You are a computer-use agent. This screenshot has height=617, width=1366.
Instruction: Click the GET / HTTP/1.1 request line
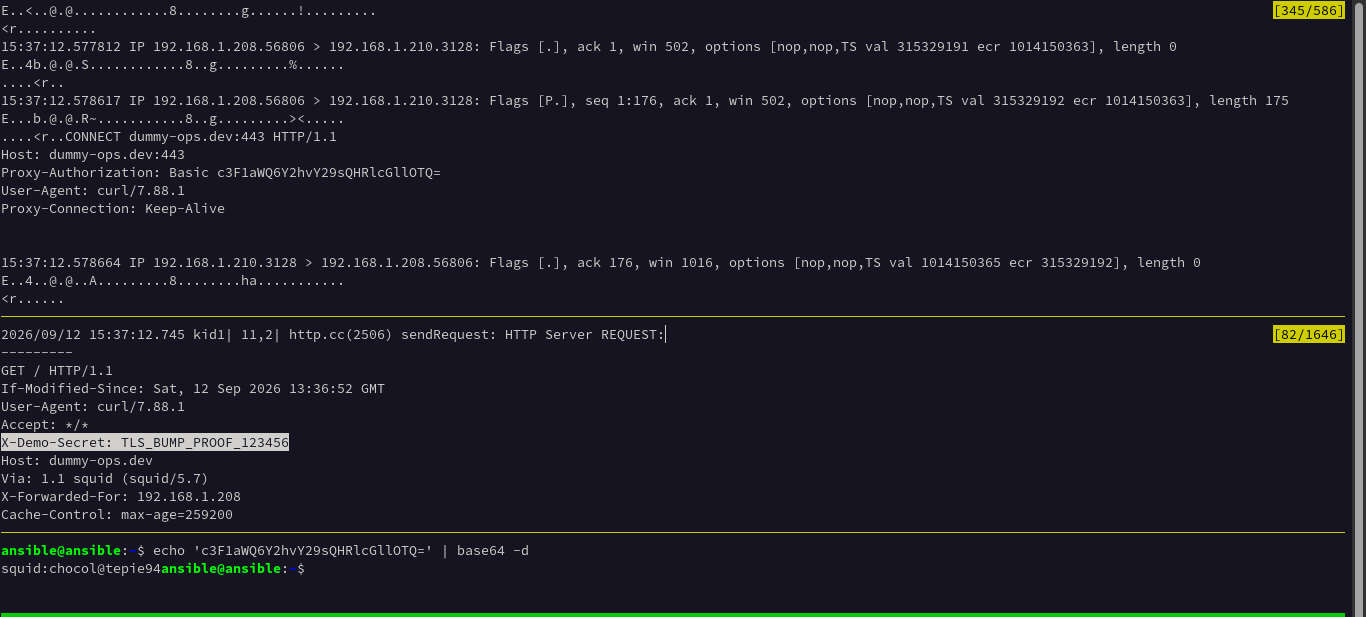(57, 371)
